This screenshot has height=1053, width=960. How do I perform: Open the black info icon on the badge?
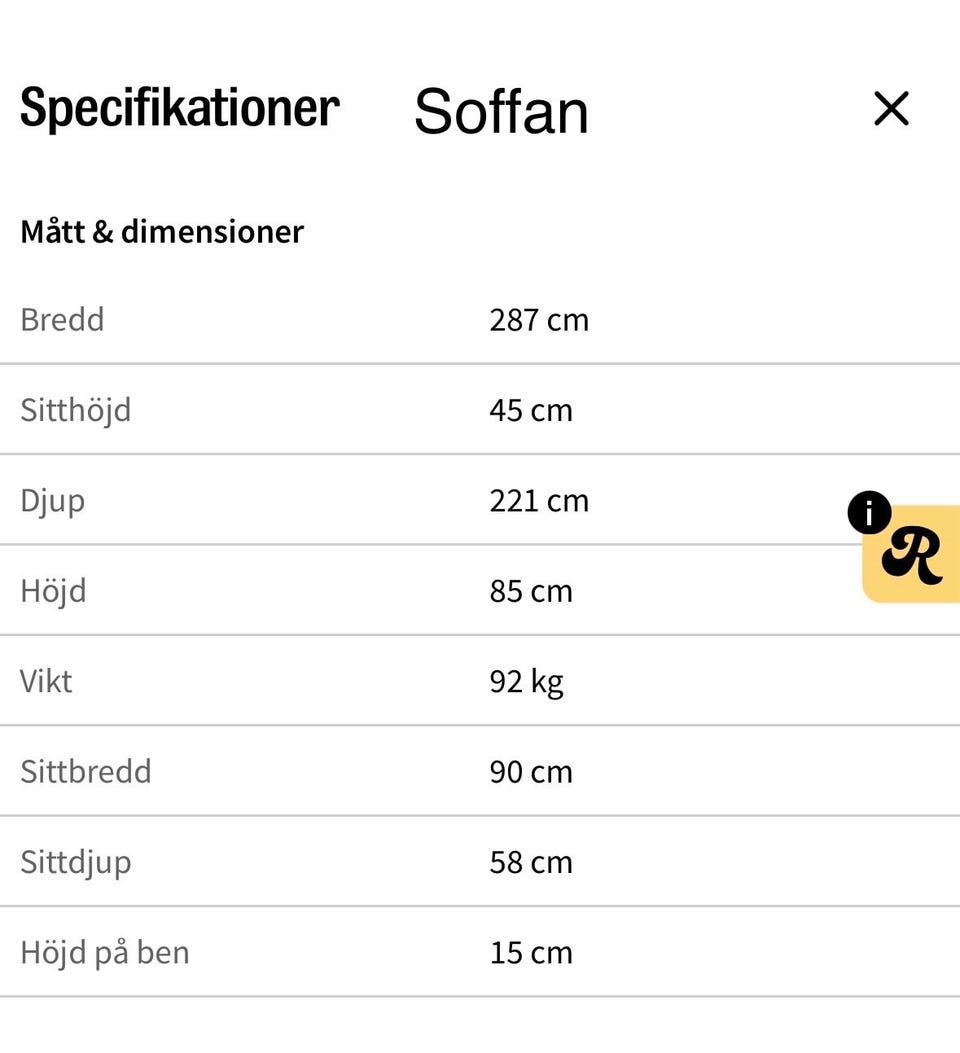869,512
